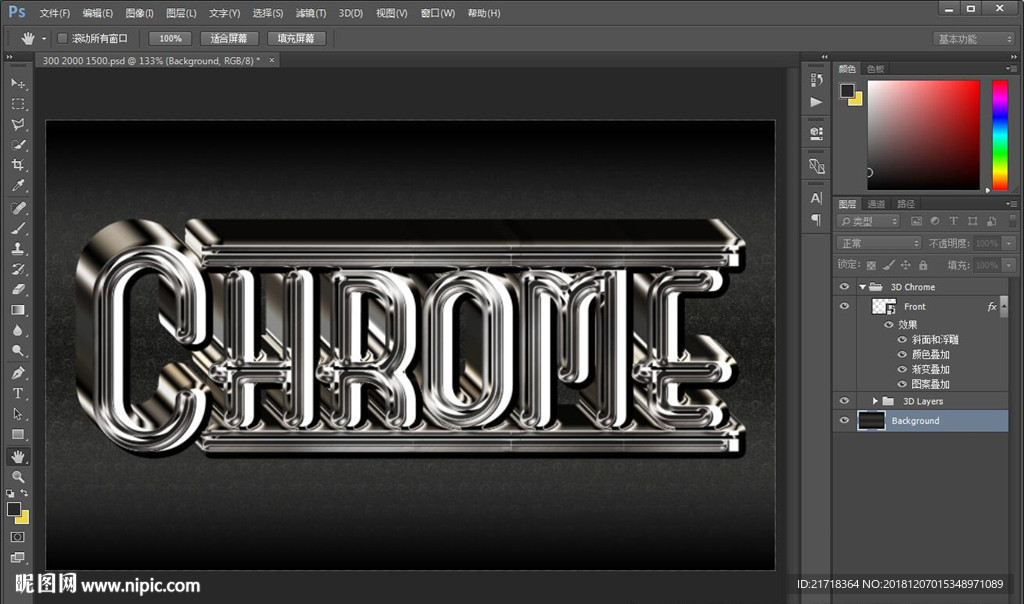Select the Eraser tool
The width and height of the screenshot is (1024, 604).
point(18,289)
